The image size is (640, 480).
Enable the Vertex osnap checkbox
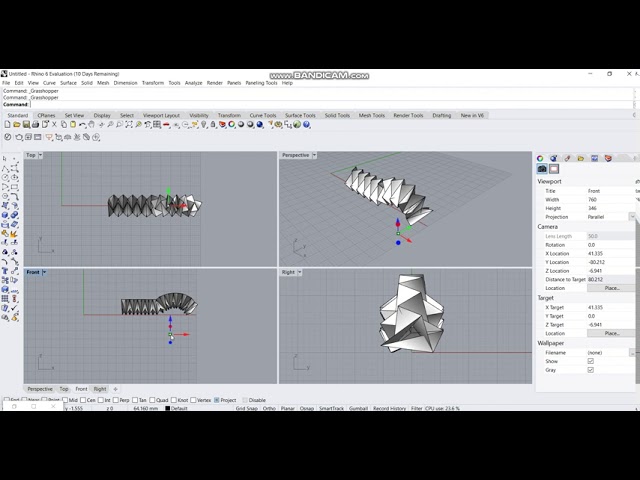coord(193,400)
